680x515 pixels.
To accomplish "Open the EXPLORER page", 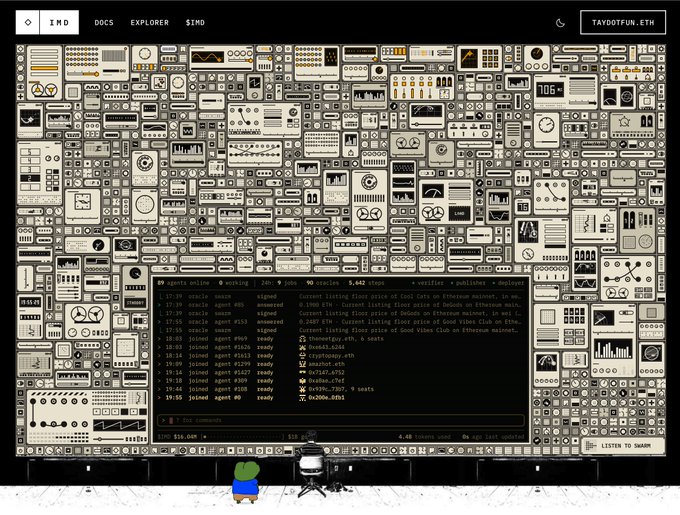I will click(150, 23).
